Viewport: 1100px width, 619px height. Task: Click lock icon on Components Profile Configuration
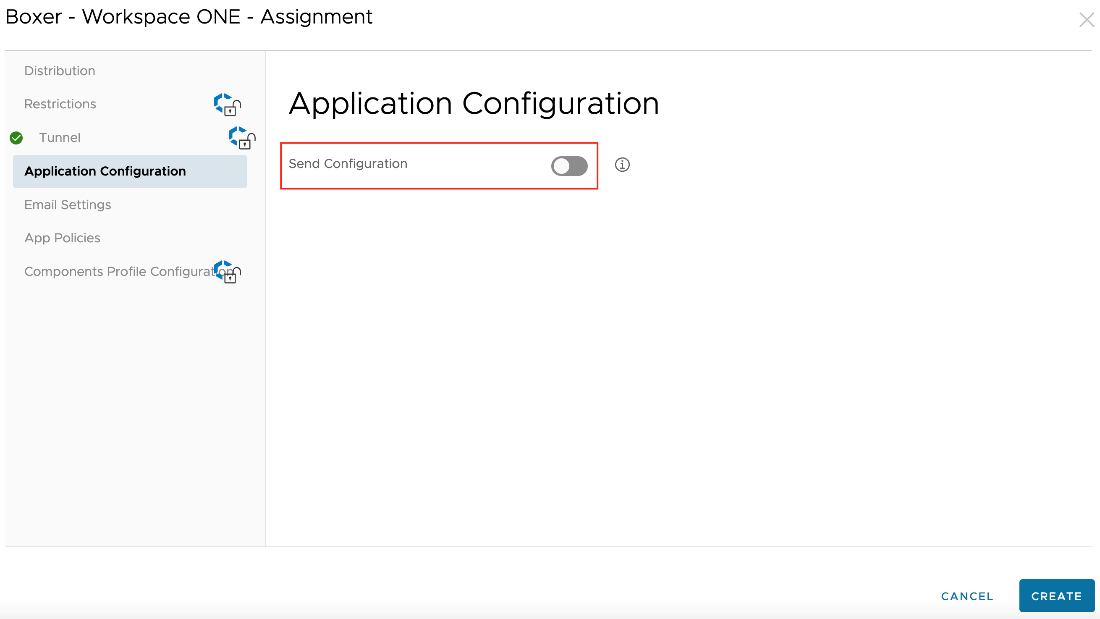pyautogui.click(x=228, y=272)
